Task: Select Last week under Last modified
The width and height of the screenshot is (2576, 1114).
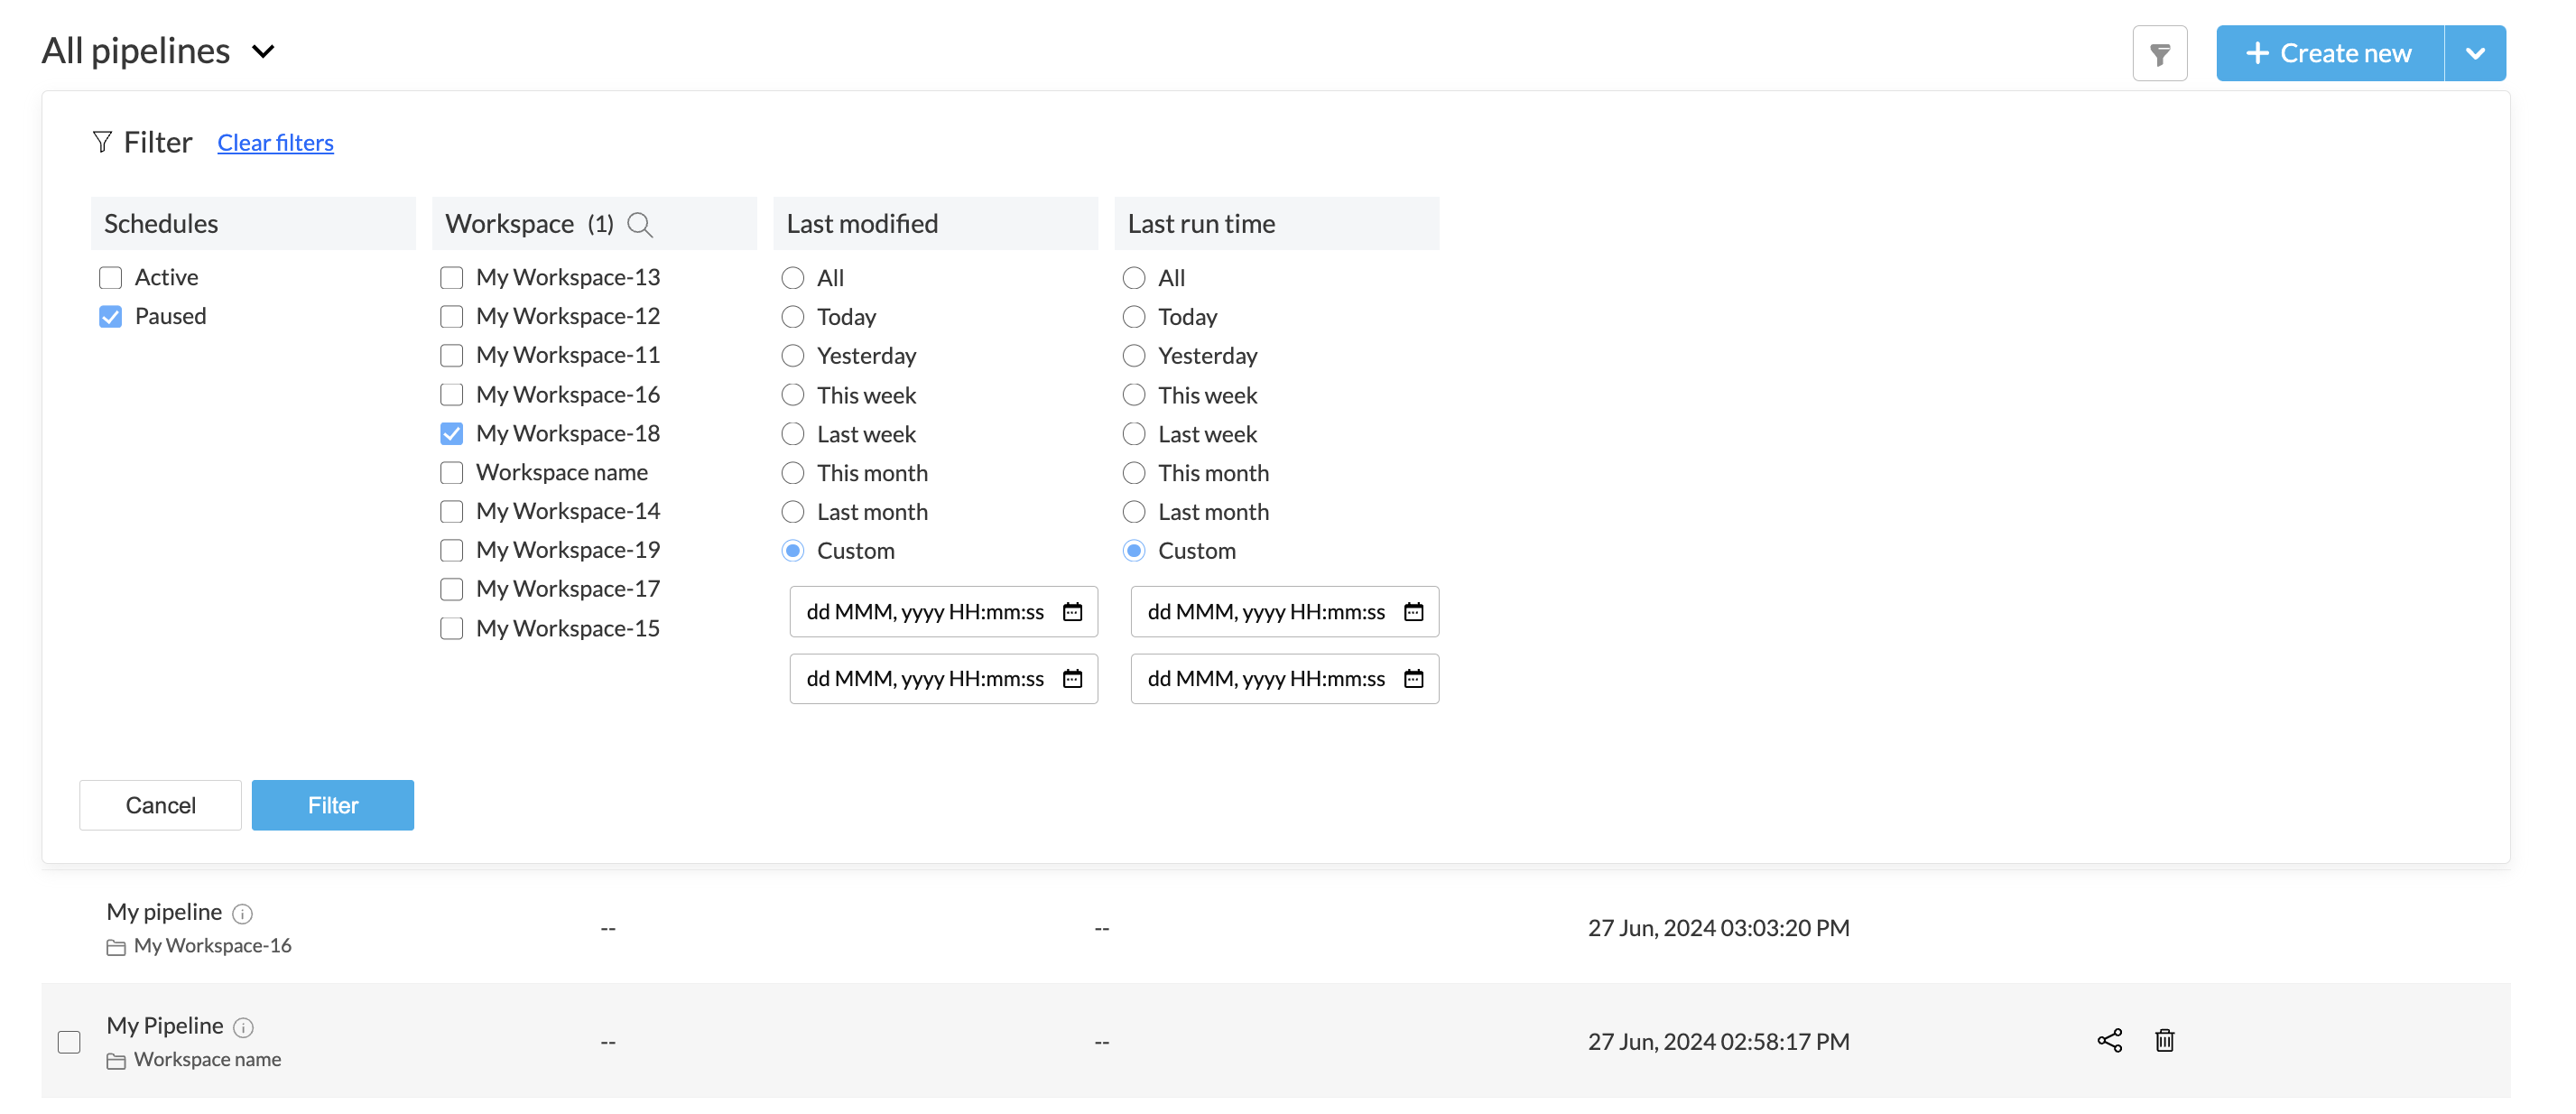Action: (793, 434)
